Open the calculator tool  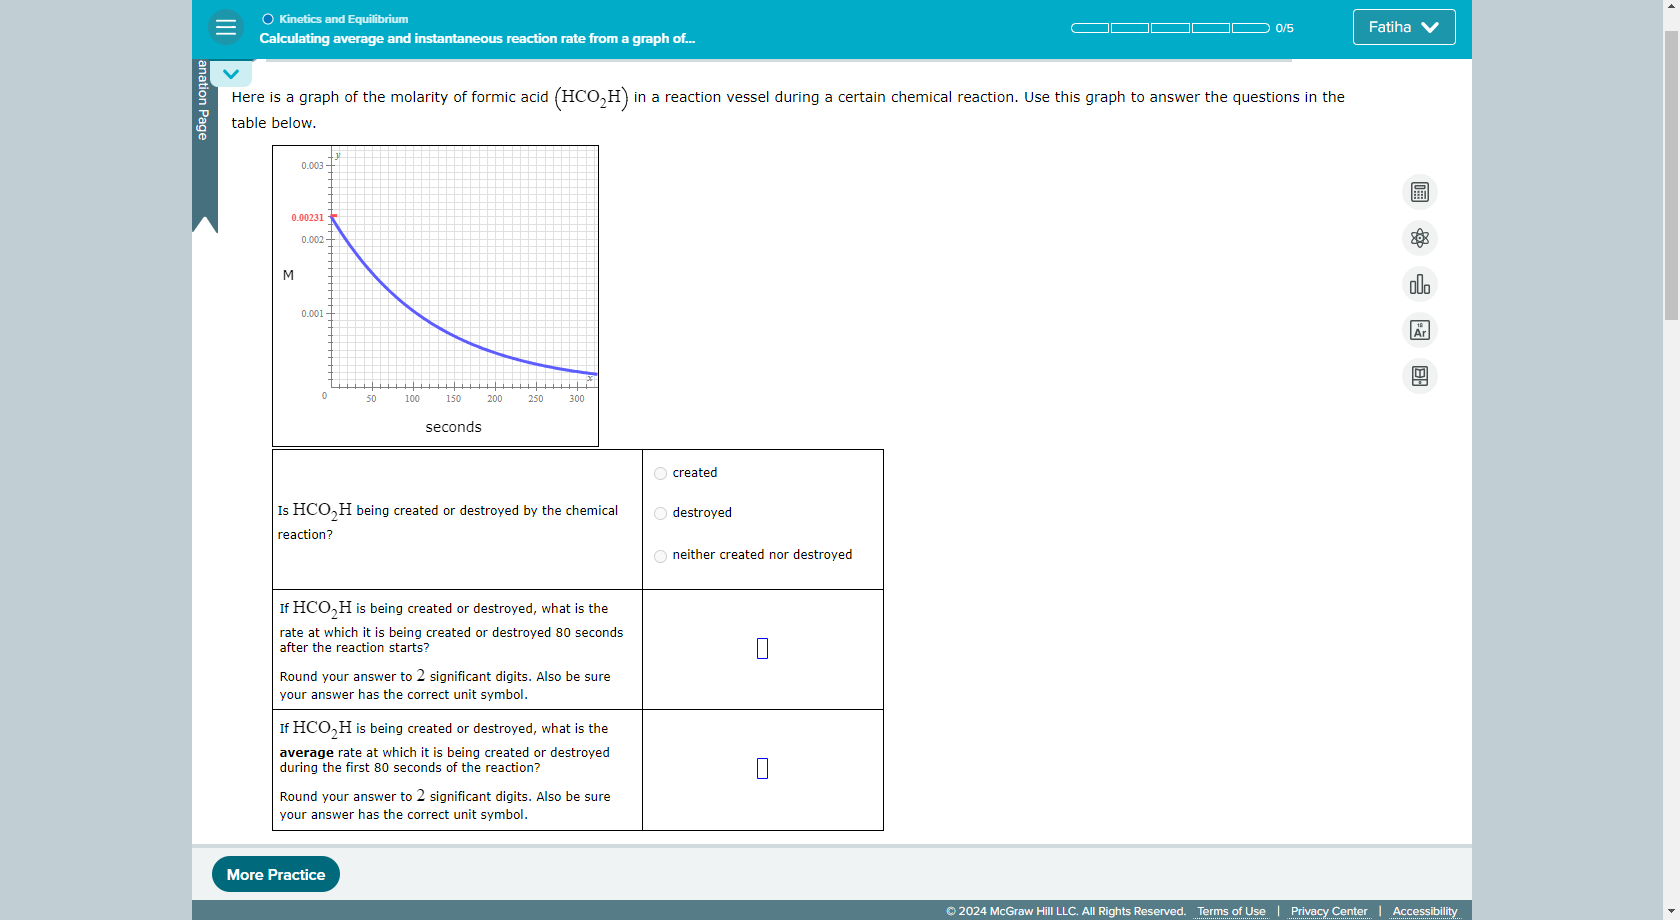pos(1420,191)
